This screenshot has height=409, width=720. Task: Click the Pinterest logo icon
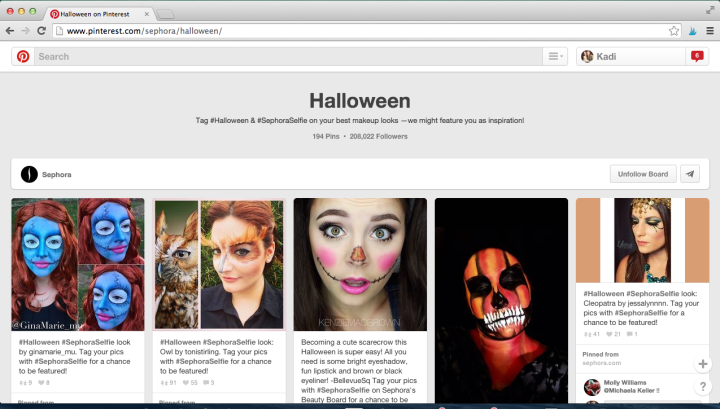(22, 57)
